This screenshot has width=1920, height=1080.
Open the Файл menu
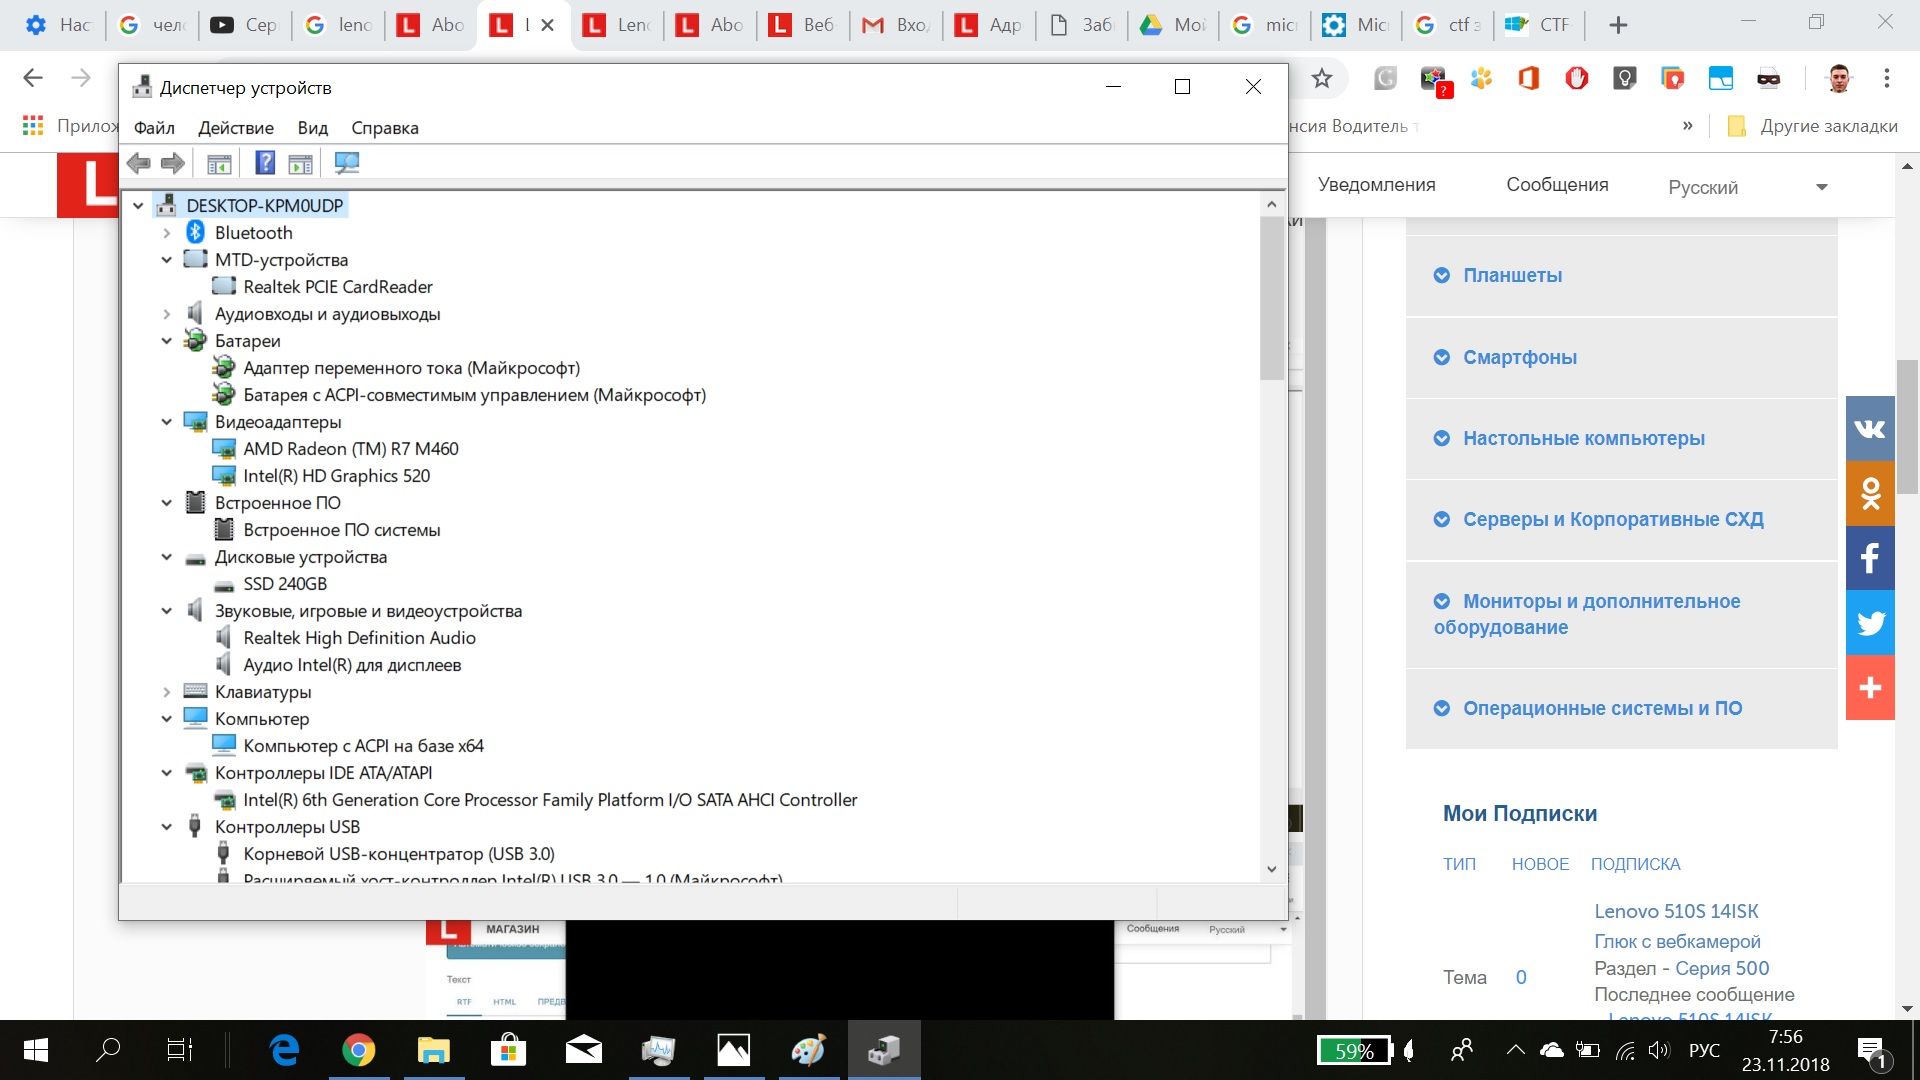154,128
